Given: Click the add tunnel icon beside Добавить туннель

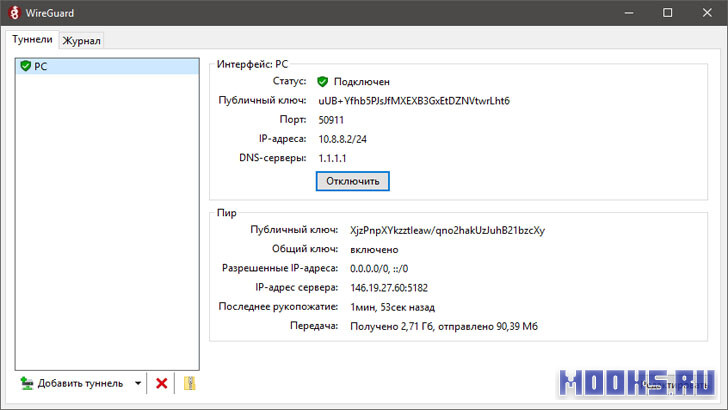Looking at the screenshot, I should [27, 384].
